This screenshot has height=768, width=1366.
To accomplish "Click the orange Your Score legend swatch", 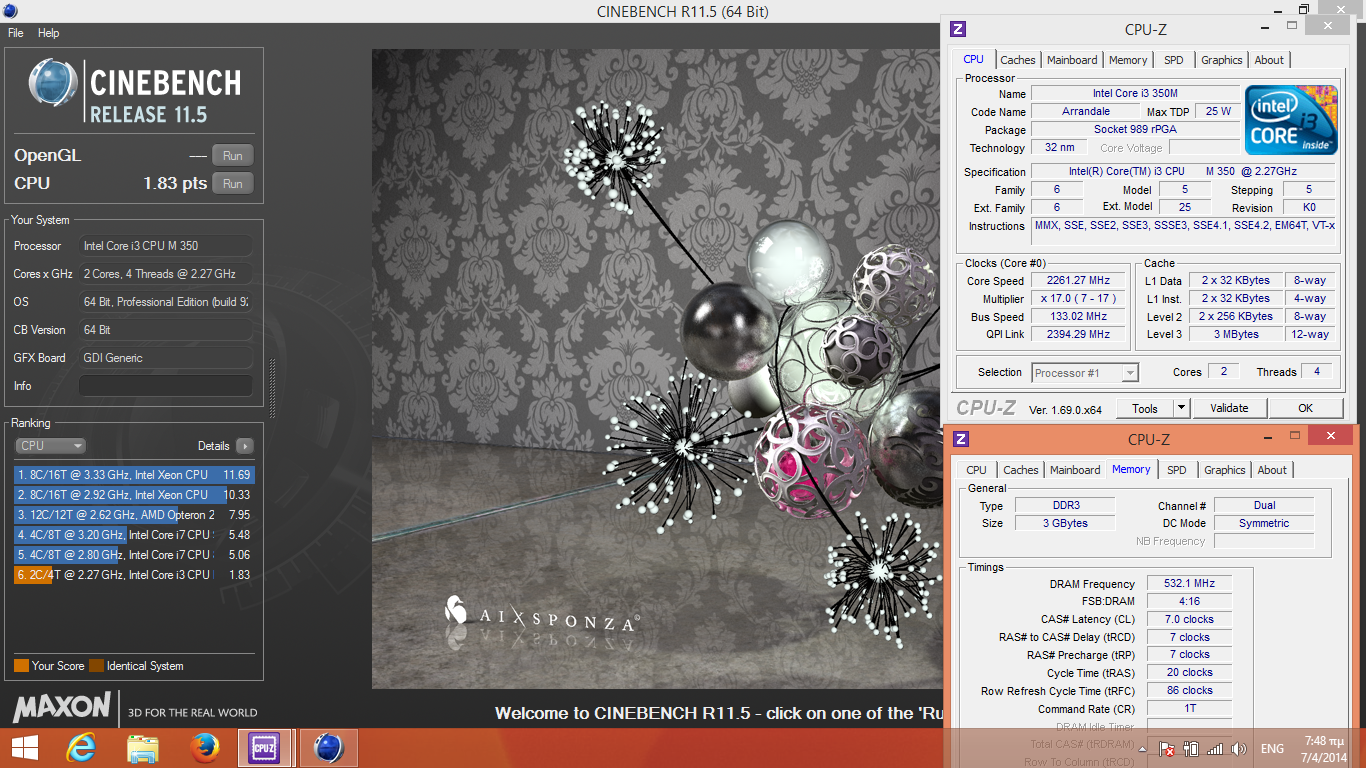I will [21, 666].
